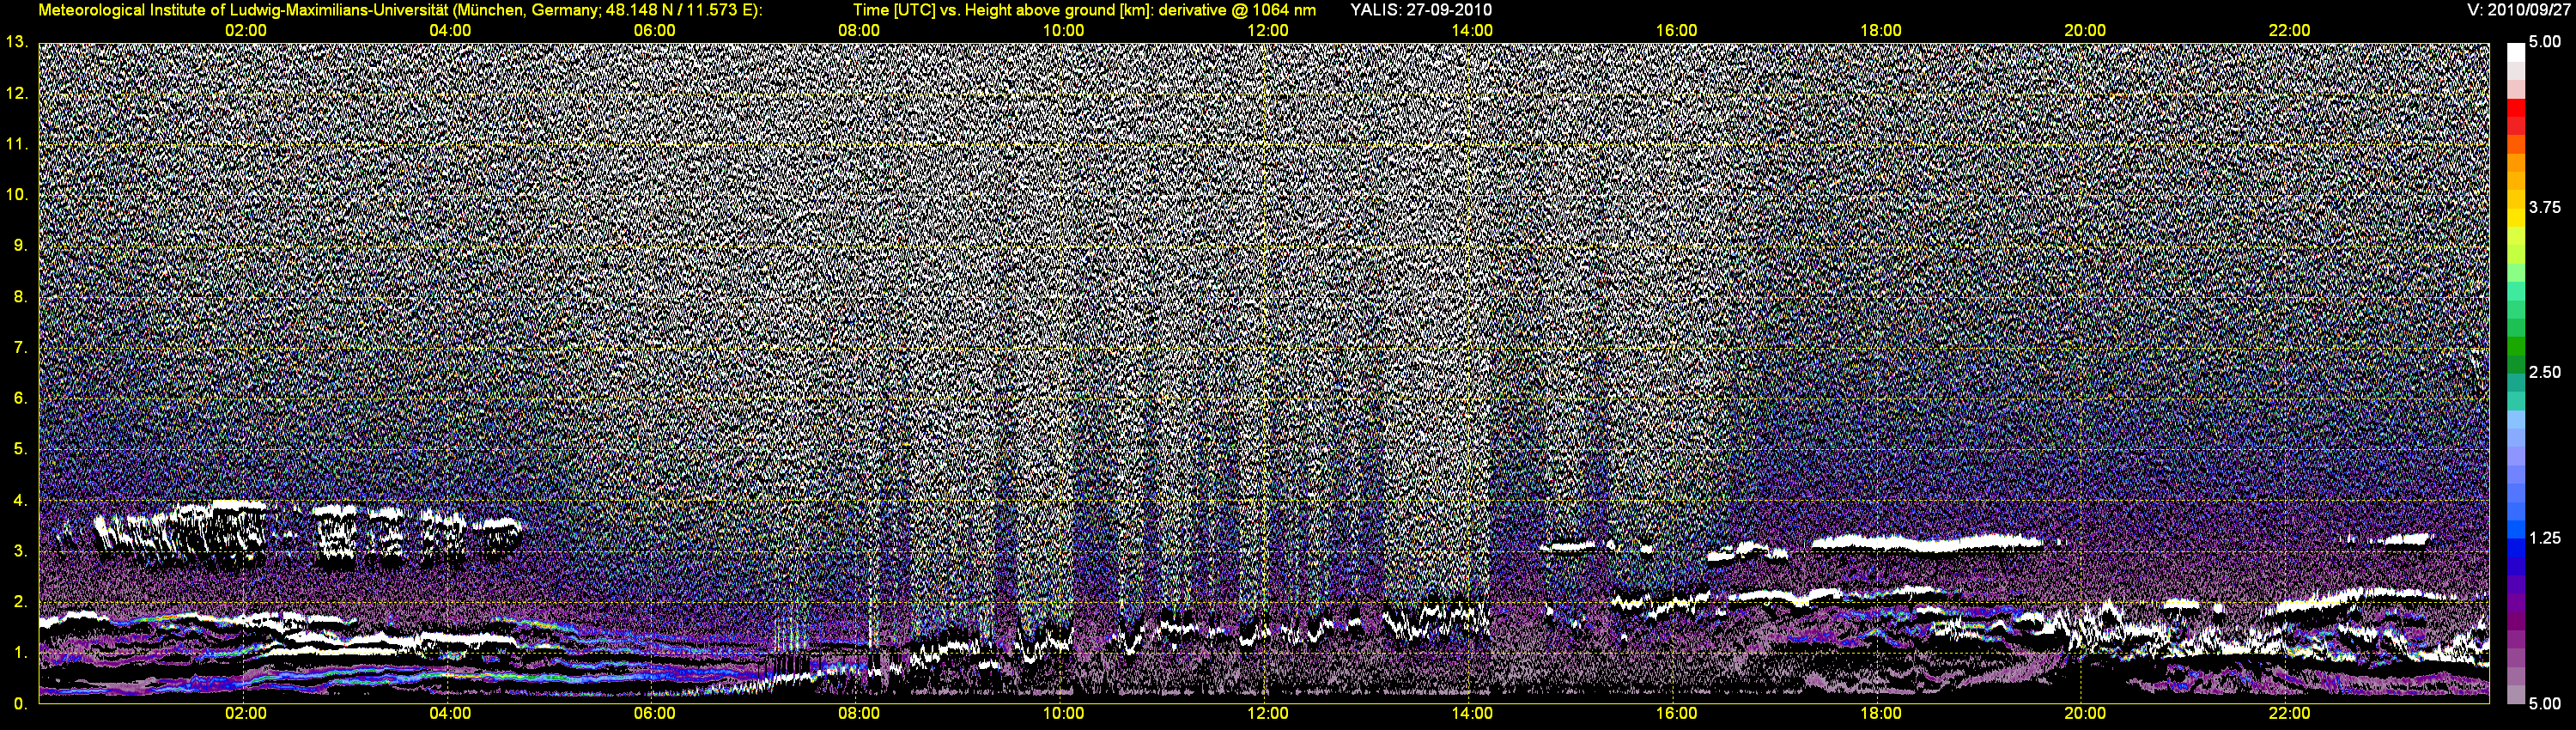Screen dimensions: 2576x730
Task: Pick the 12:00 label on bottom time axis
Action: click(x=1267, y=714)
